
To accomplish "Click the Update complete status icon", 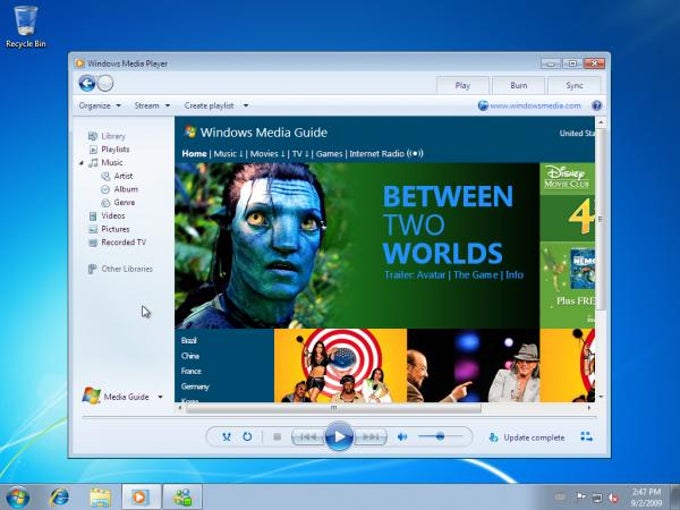I will click(493, 437).
